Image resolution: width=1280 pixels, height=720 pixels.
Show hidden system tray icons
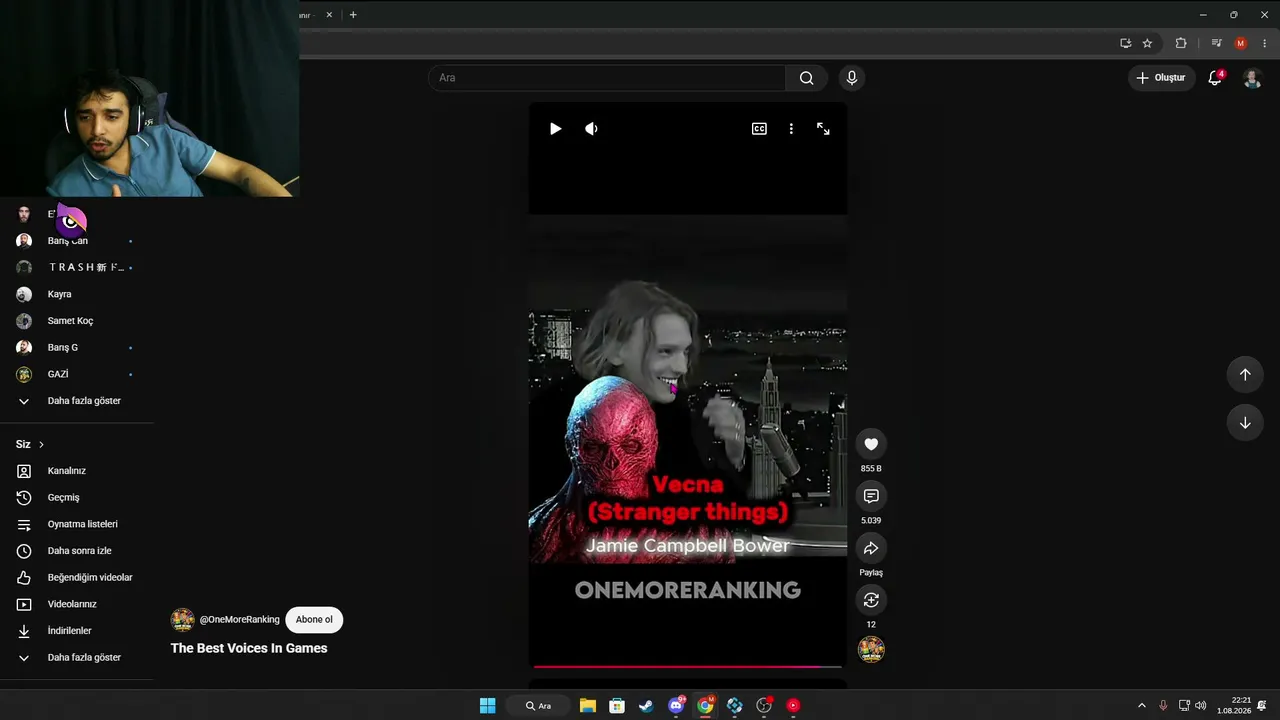point(1142,706)
